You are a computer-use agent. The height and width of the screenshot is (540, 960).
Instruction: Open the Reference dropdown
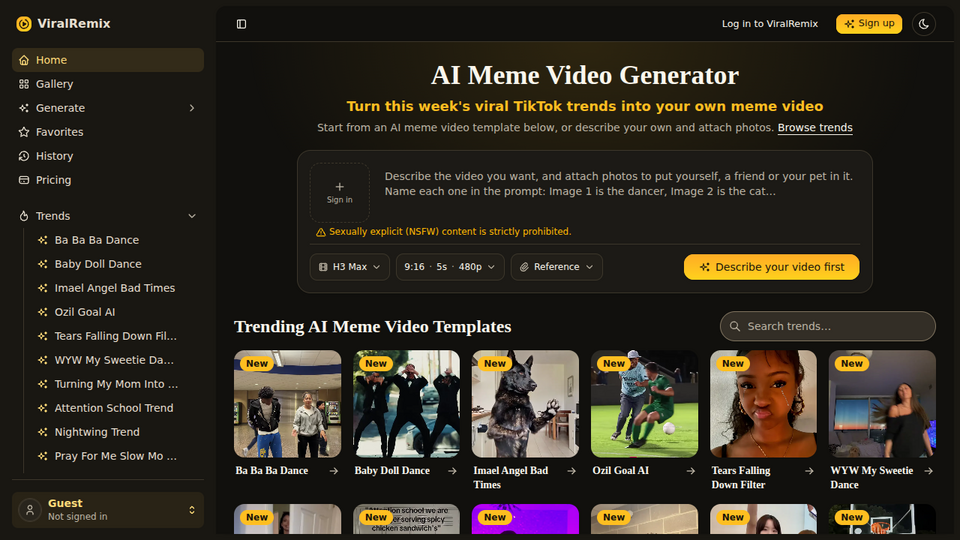[x=557, y=267]
